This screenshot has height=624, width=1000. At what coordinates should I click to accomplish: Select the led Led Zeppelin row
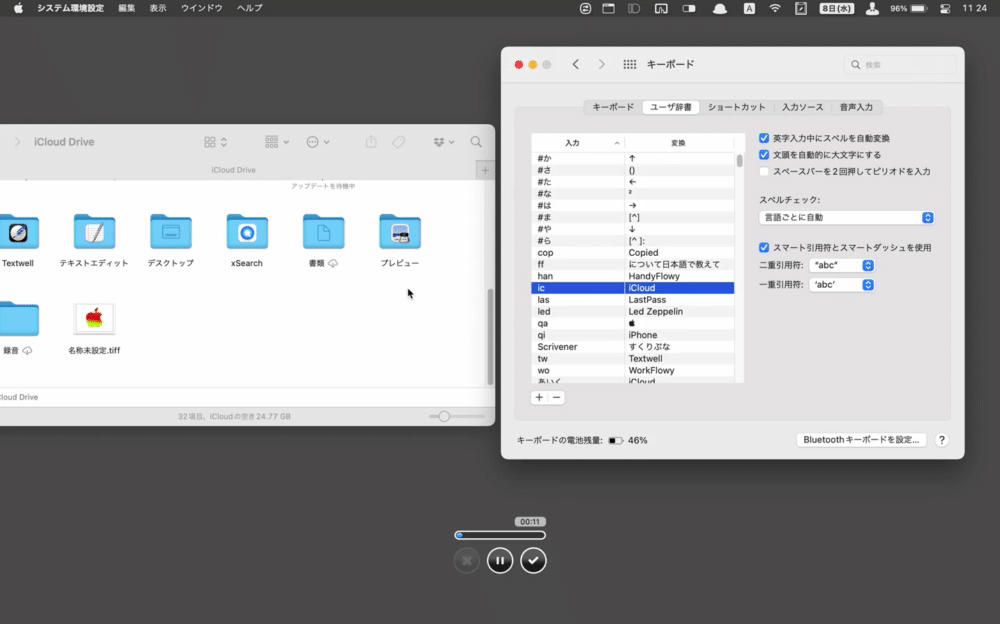click(x=633, y=311)
